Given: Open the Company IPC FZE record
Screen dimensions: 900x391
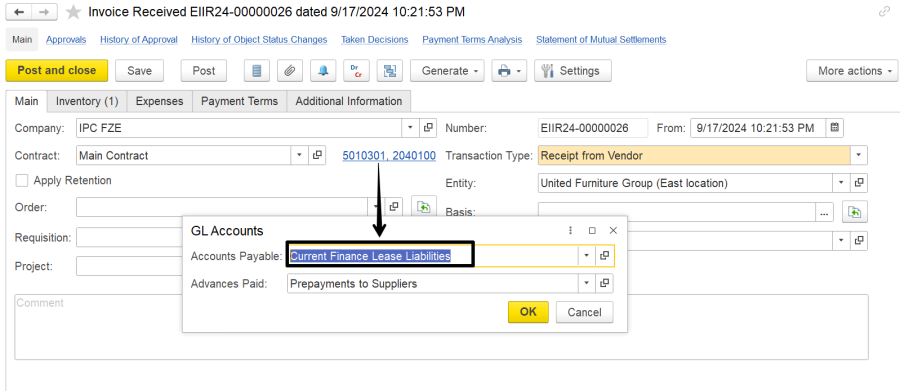Looking at the screenshot, I should 428,128.
